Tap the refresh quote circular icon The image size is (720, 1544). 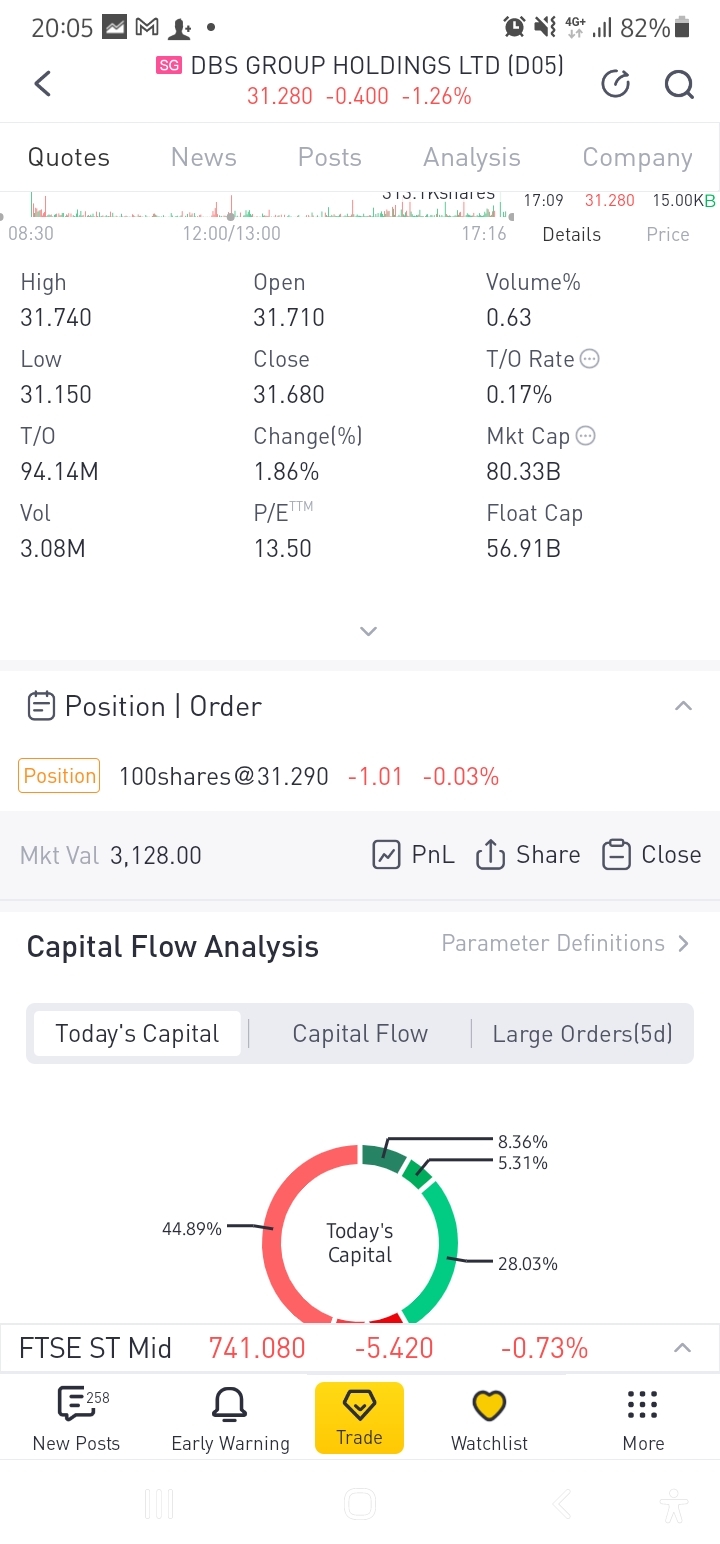click(615, 84)
